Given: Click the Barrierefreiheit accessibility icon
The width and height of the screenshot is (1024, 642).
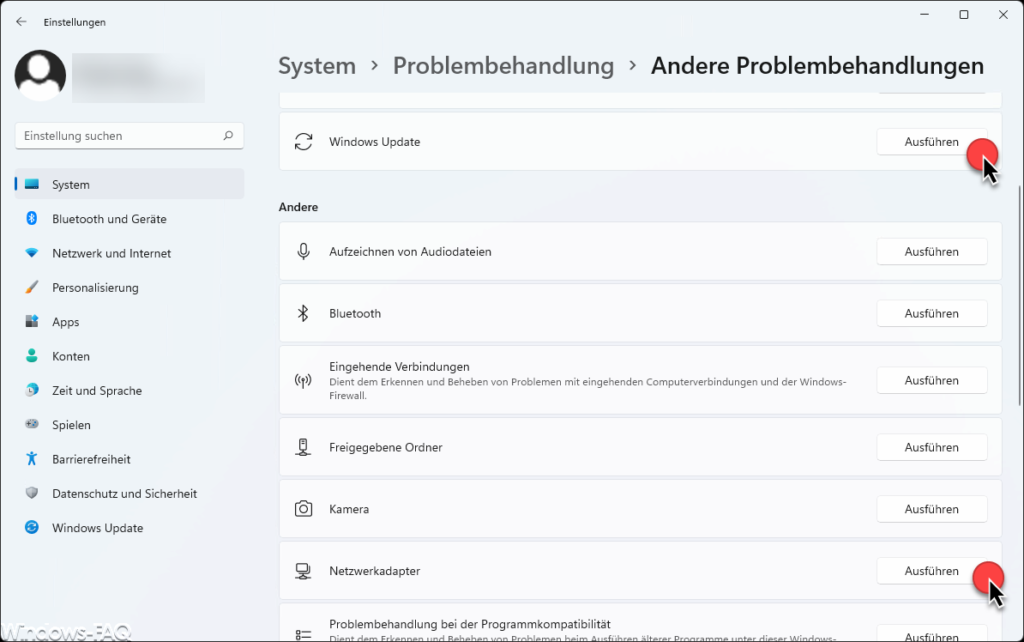Looking at the screenshot, I should [31, 458].
